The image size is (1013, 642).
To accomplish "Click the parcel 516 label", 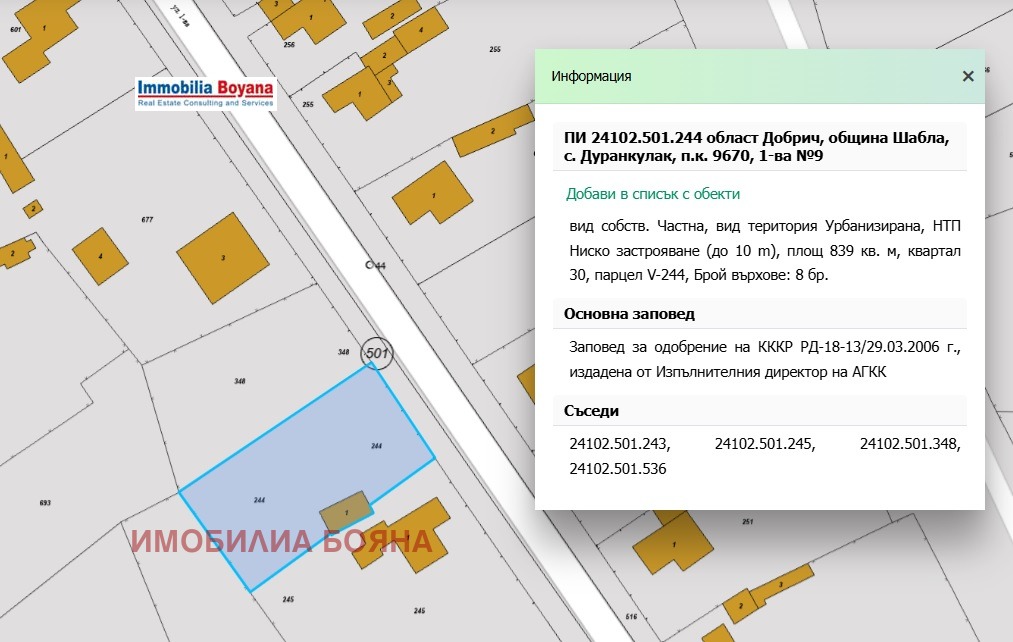I will click(x=630, y=618).
